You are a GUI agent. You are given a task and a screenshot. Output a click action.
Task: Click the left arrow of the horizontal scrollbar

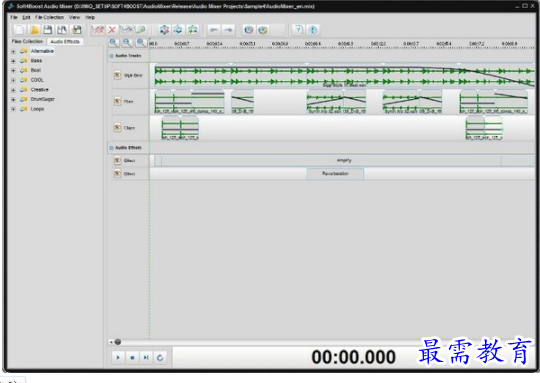coord(111,342)
